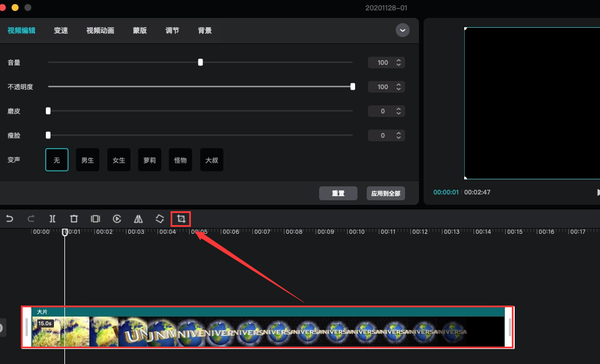Click the 音量 volume slider handle
The width and height of the screenshot is (600, 364).
coord(201,62)
